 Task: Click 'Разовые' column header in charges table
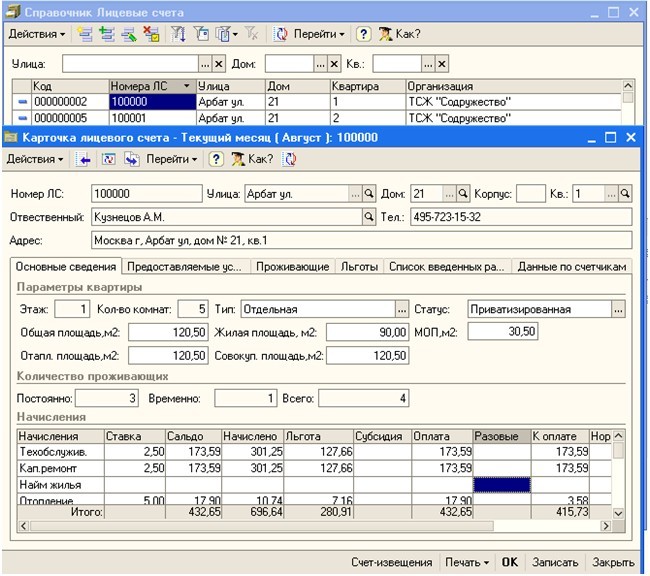[x=502, y=436]
